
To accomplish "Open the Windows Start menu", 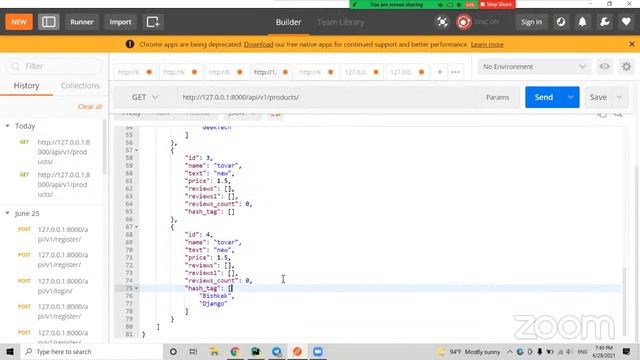I will tap(10, 351).
